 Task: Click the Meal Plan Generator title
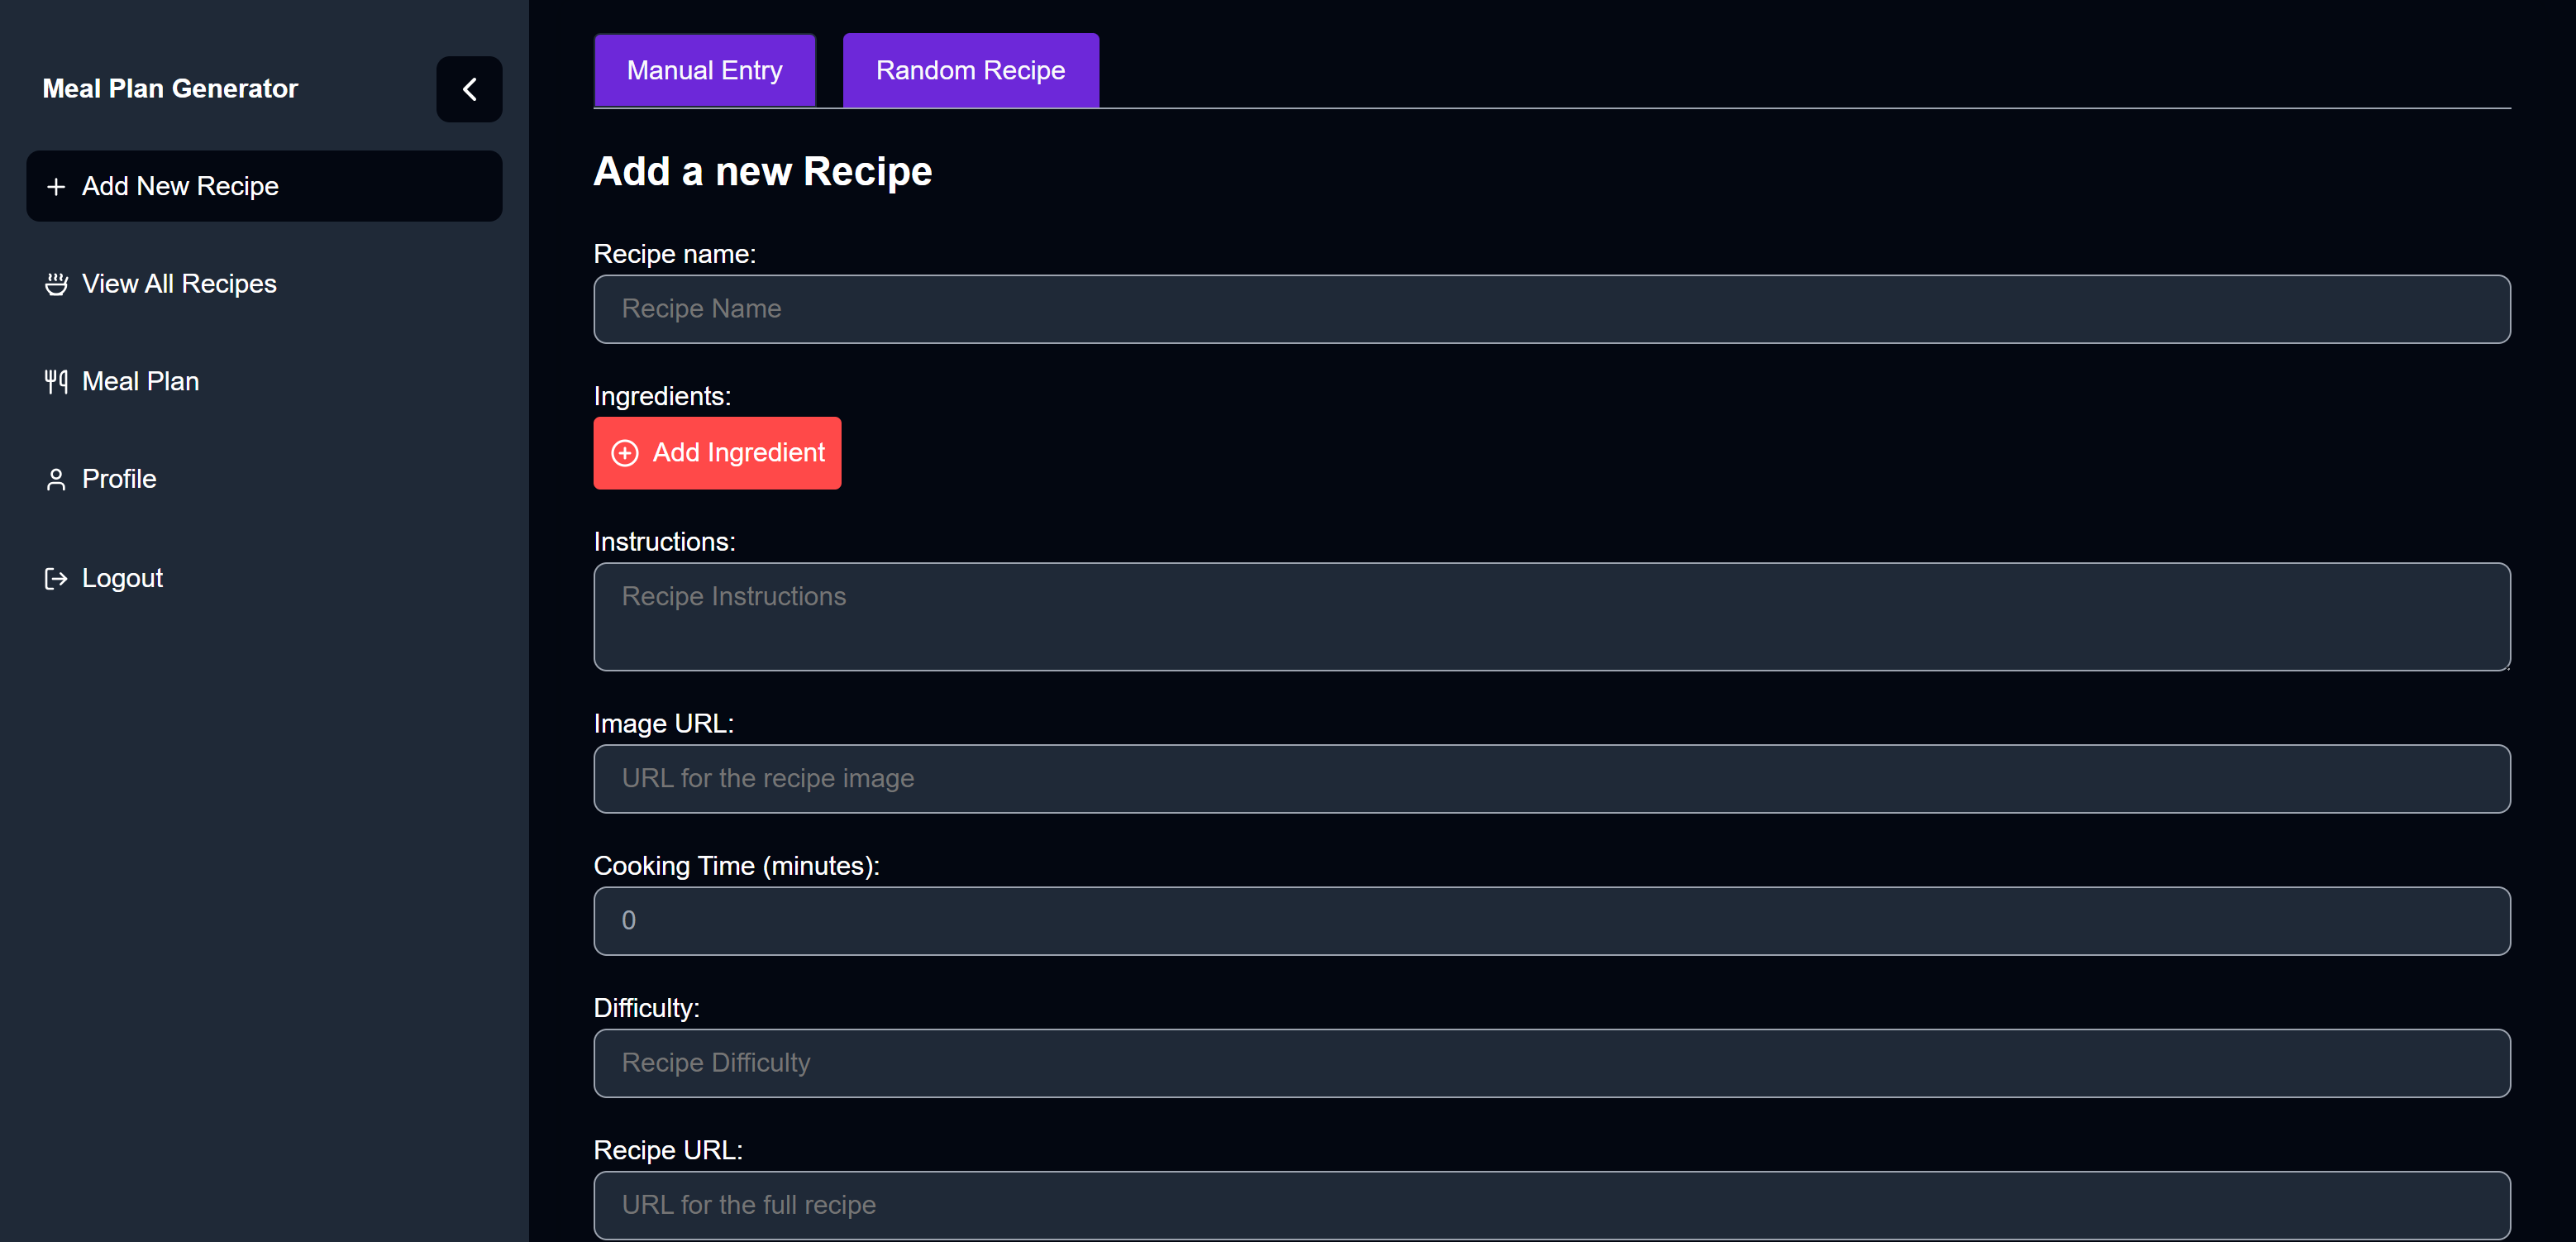pyautogui.click(x=170, y=89)
